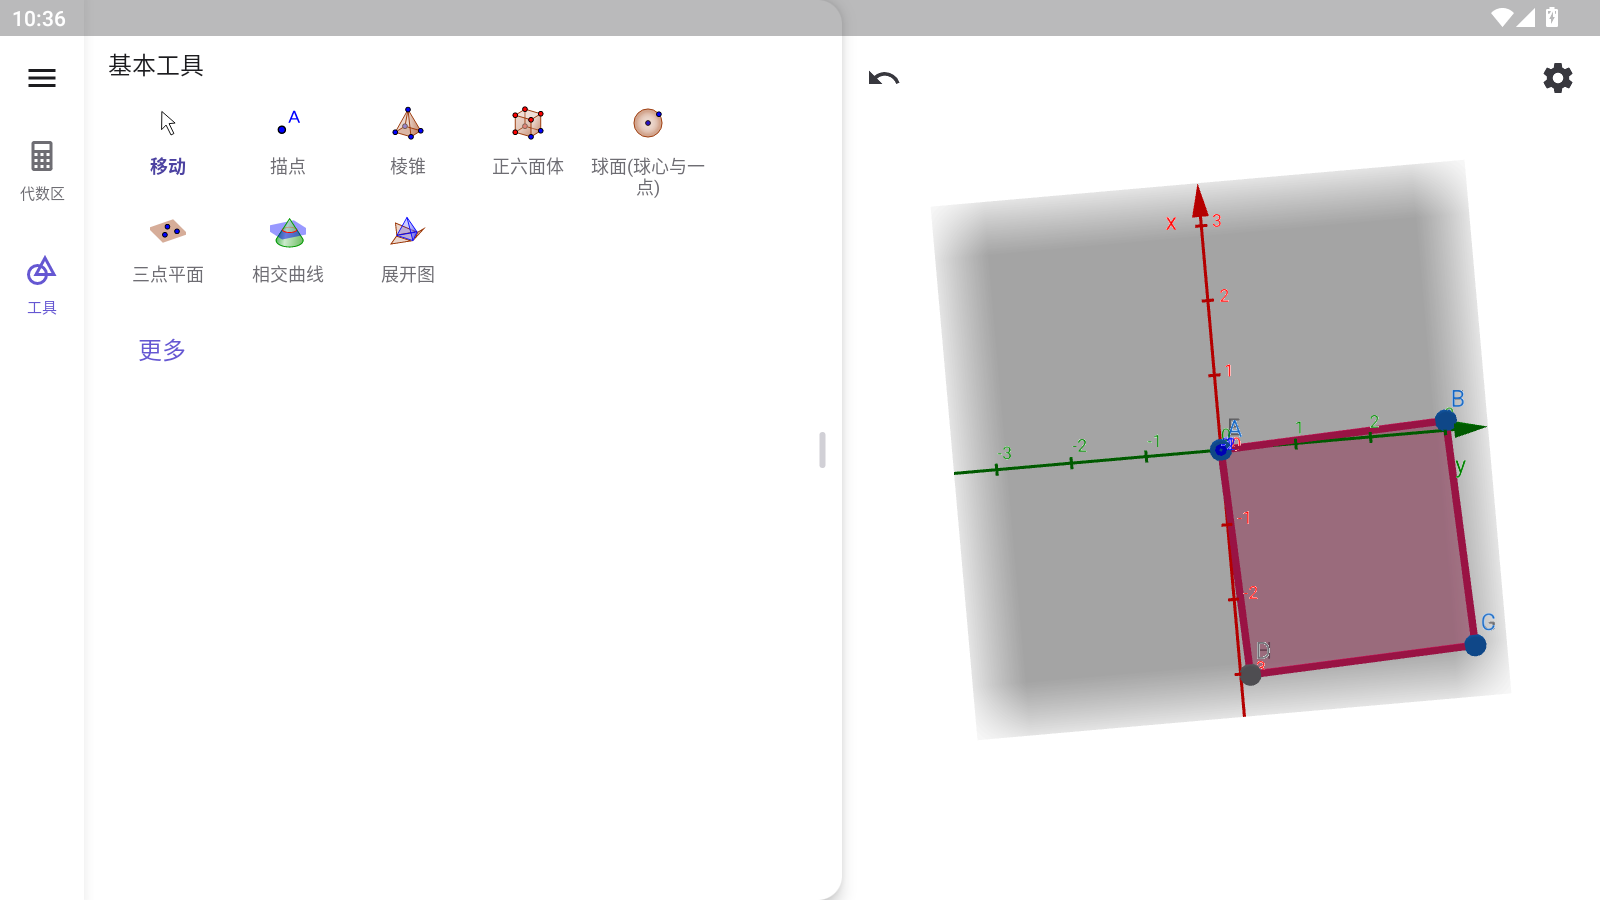Select the 相交曲线 (Intersect surfaces) tool
This screenshot has height=900, width=1600.
[288, 250]
